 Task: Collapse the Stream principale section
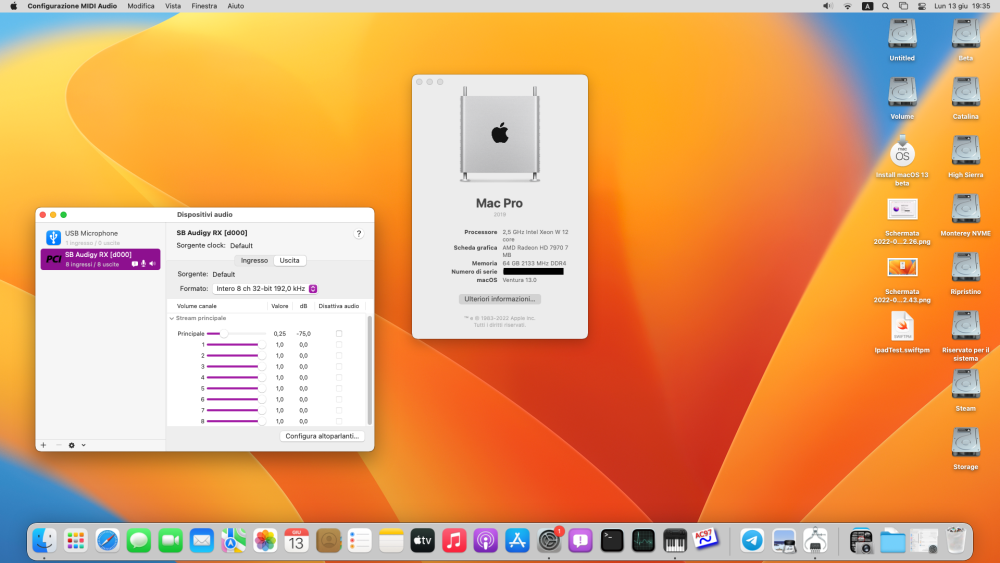172,318
